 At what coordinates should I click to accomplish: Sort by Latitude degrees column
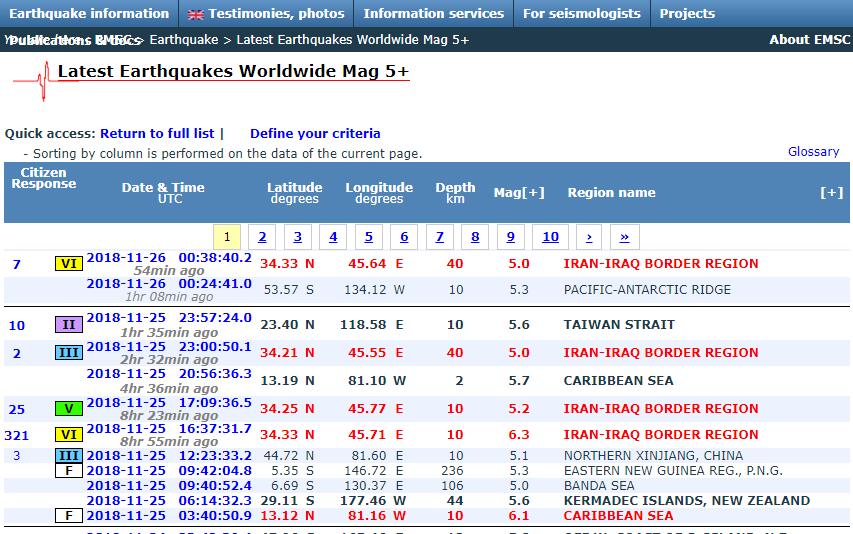click(x=294, y=193)
